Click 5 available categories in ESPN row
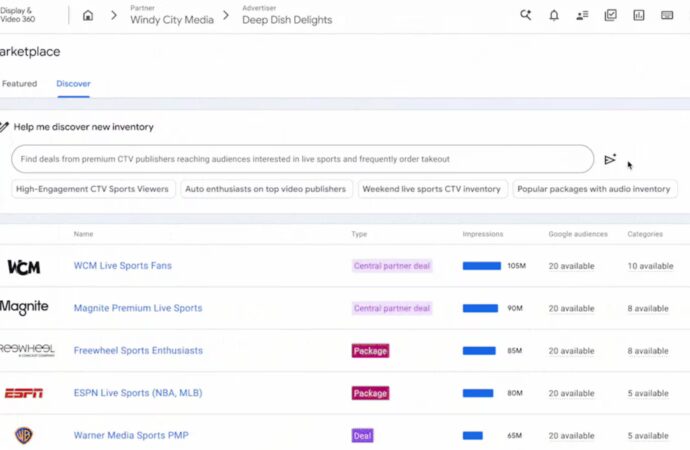The height and width of the screenshot is (450, 690). point(648,393)
